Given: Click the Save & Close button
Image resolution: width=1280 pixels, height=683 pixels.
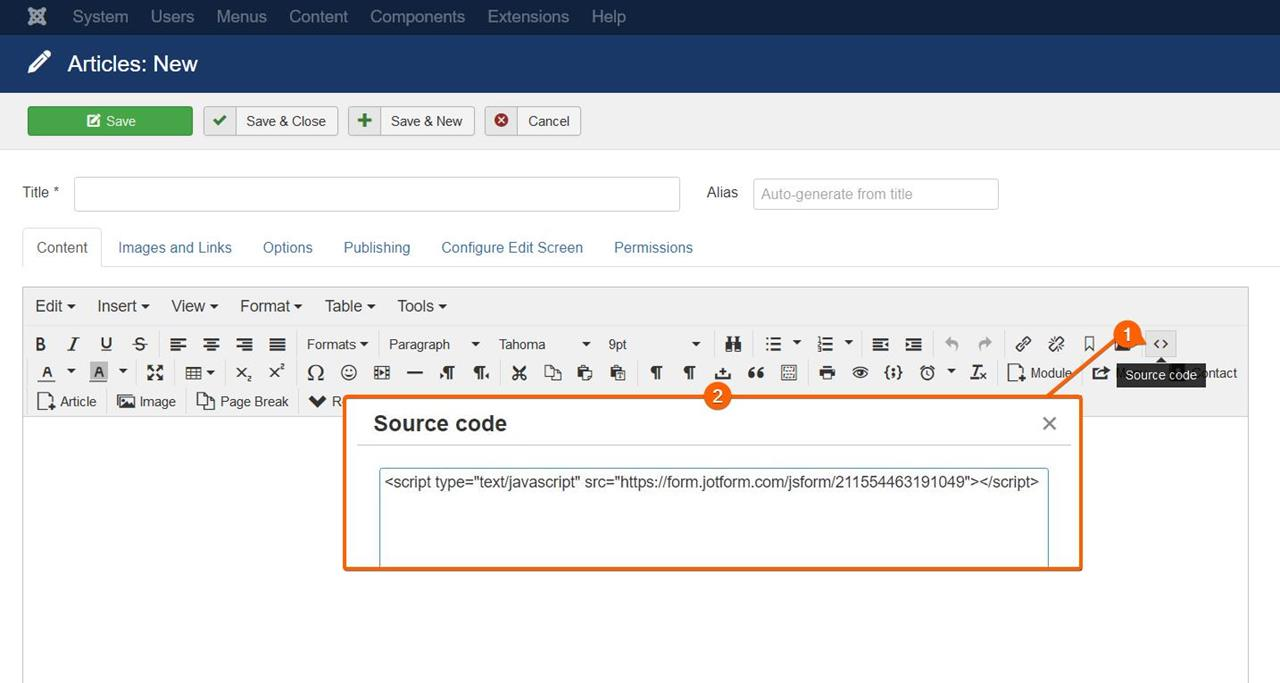Looking at the screenshot, I should click(284, 121).
